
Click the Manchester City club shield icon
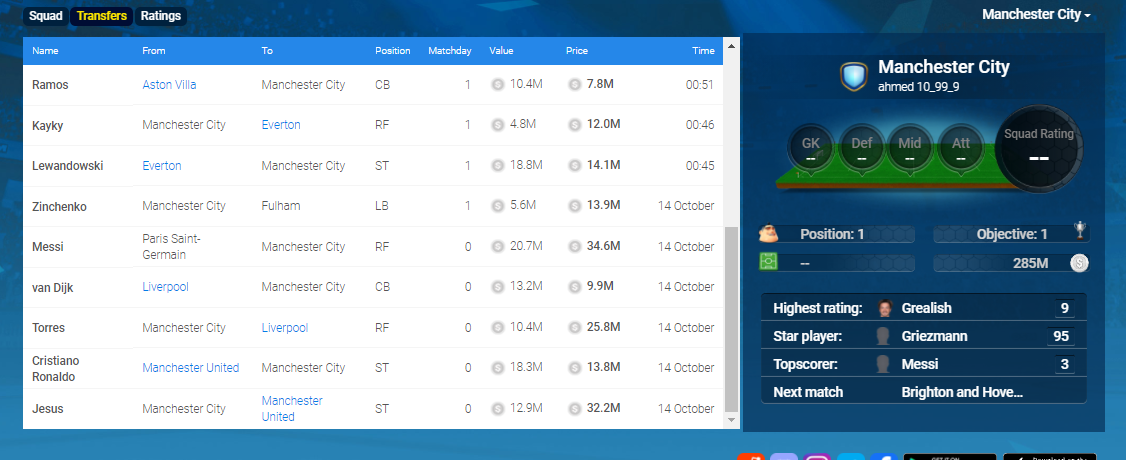coord(853,76)
